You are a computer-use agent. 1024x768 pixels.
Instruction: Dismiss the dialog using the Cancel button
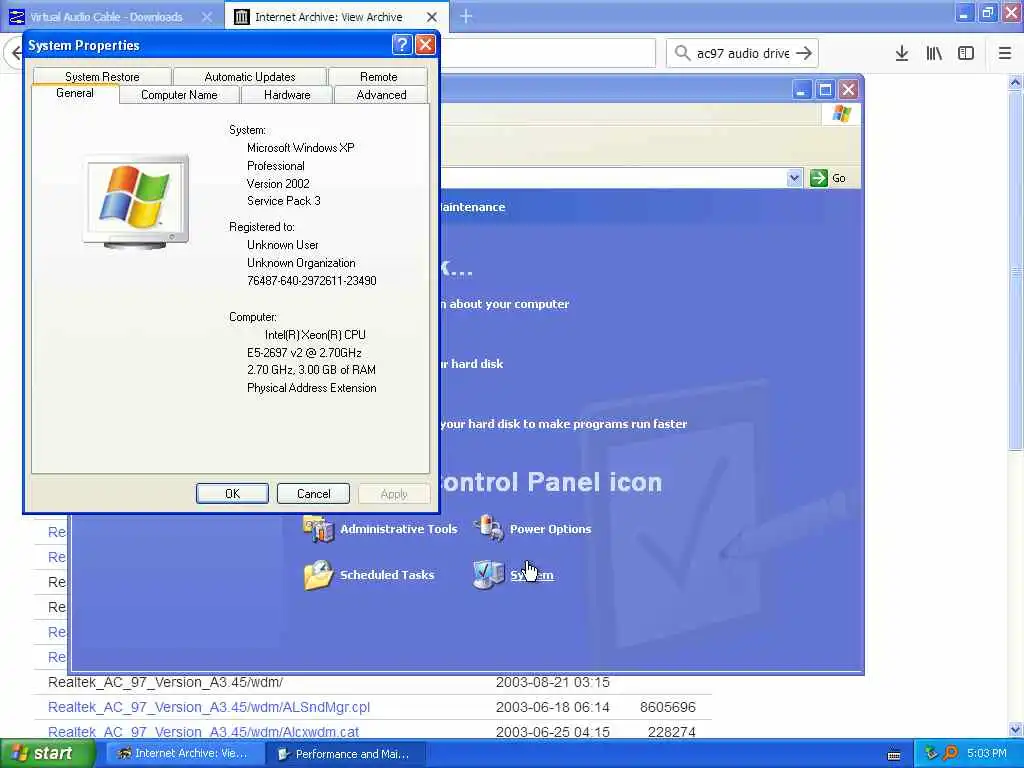[x=313, y=494]
